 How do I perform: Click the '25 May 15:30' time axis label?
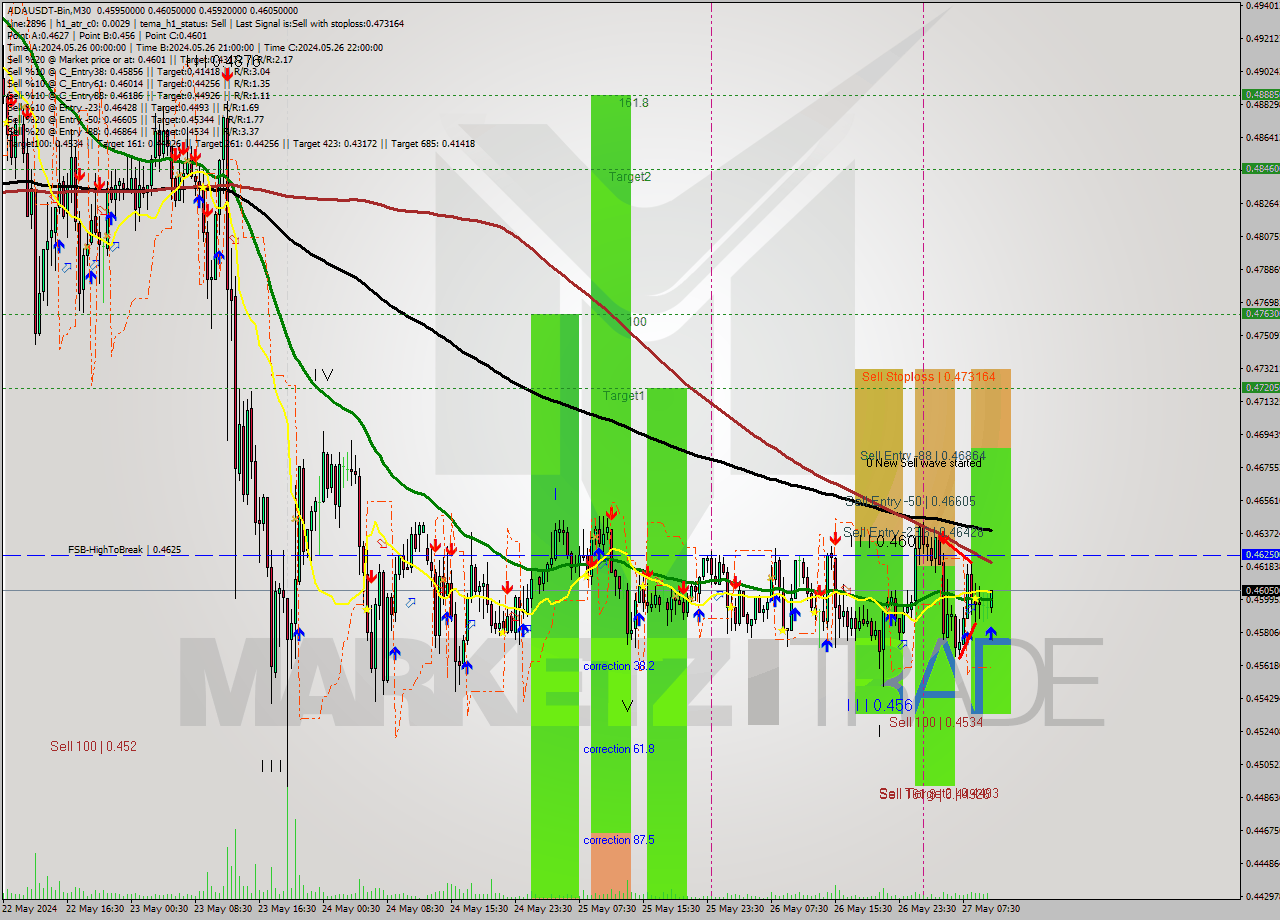[x=669, y=909]
